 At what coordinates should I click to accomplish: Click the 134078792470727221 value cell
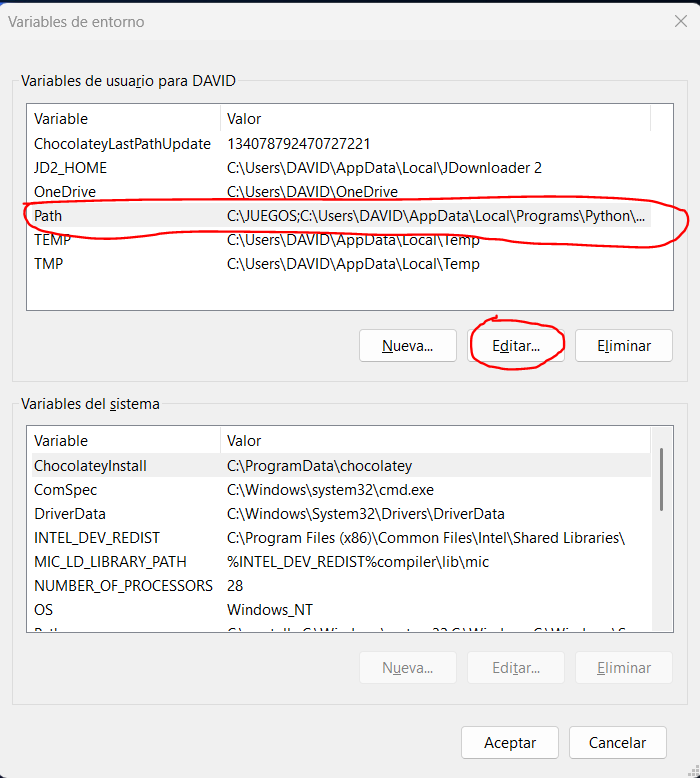click(299, 144)
